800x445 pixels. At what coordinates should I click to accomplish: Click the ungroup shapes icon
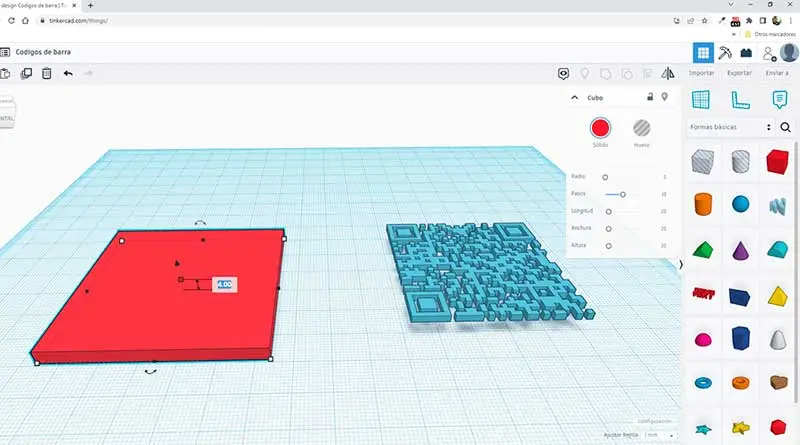627,74
